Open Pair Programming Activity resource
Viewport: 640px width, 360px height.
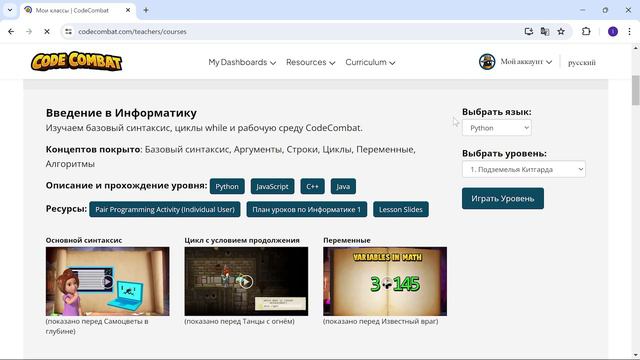pos(165,209)
